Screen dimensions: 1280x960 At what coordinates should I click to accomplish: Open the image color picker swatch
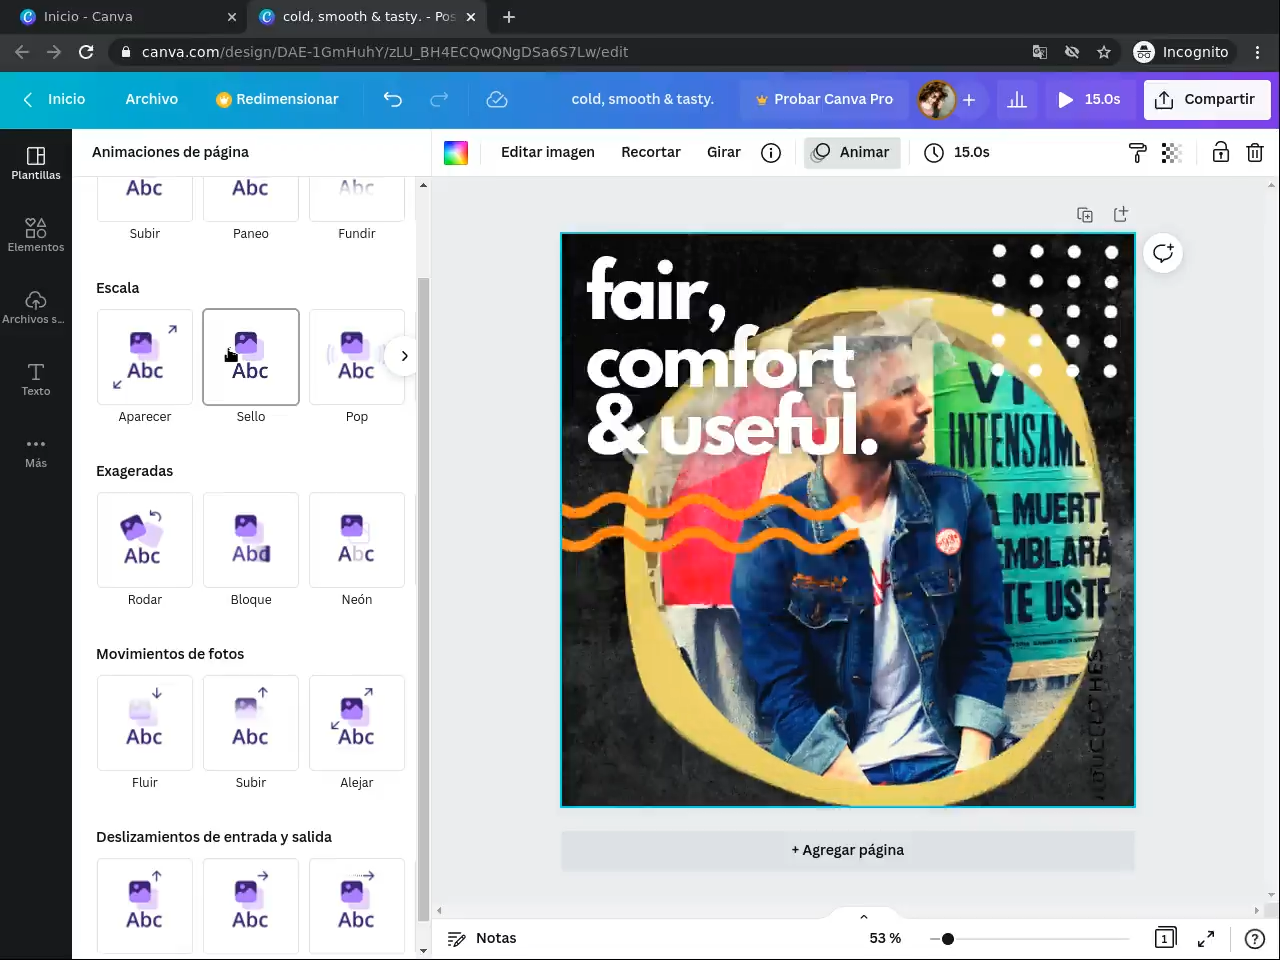pos(456,152)
